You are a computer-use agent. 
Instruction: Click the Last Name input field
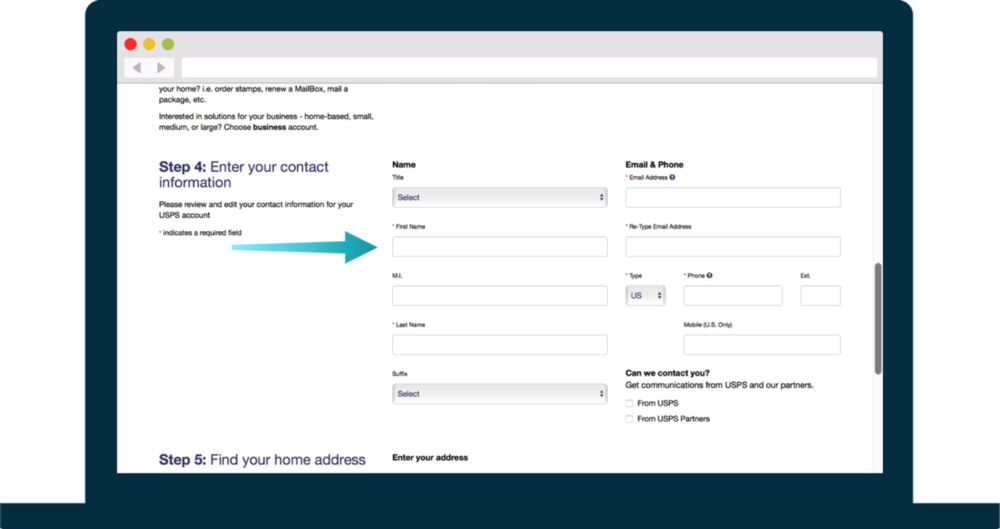click(x=500, y=345)
